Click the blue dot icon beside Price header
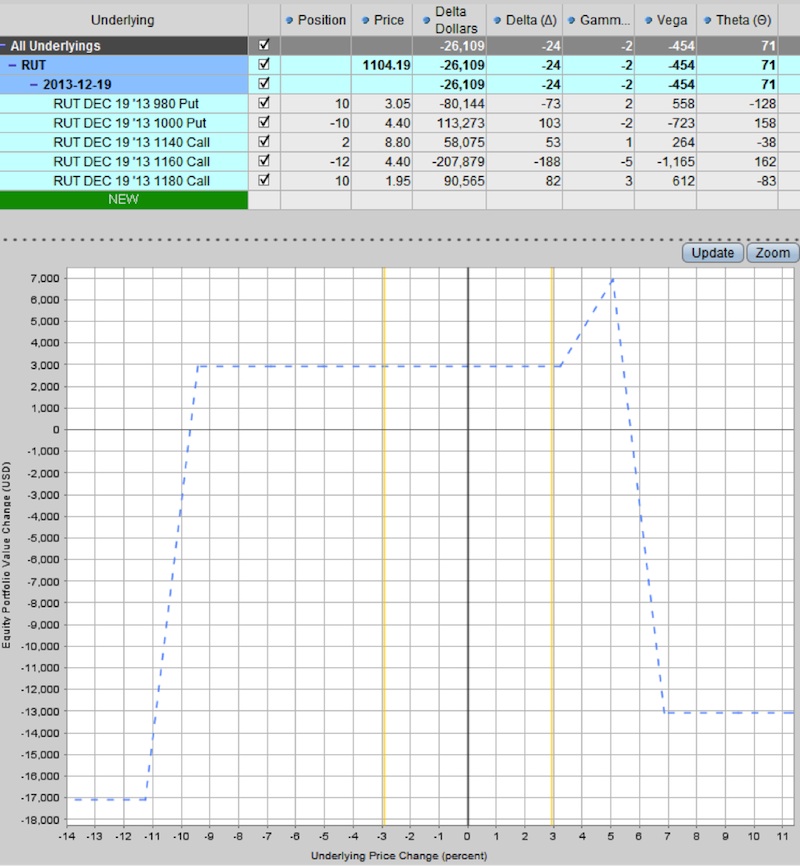This screenshot has width=800, height=866. pos(365,20)
